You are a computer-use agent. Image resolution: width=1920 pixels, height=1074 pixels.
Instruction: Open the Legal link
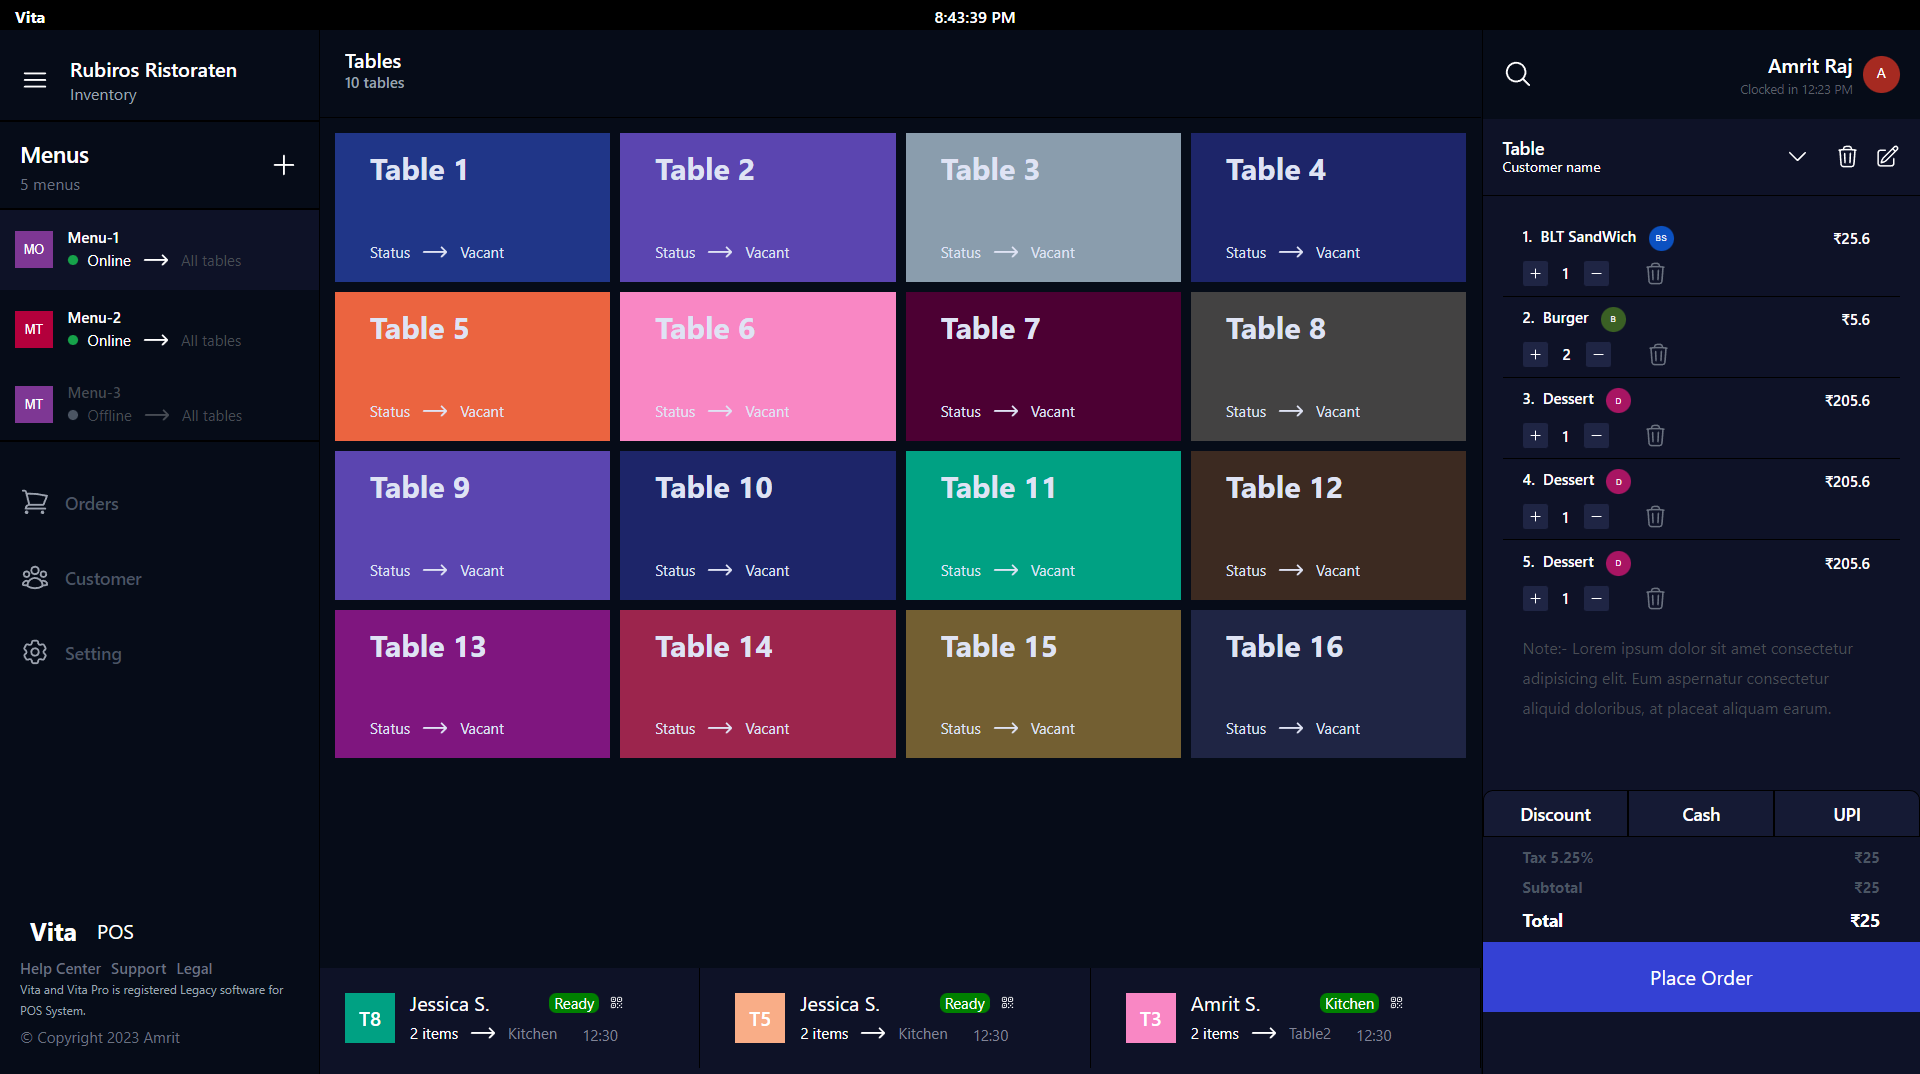click(194, 969)
